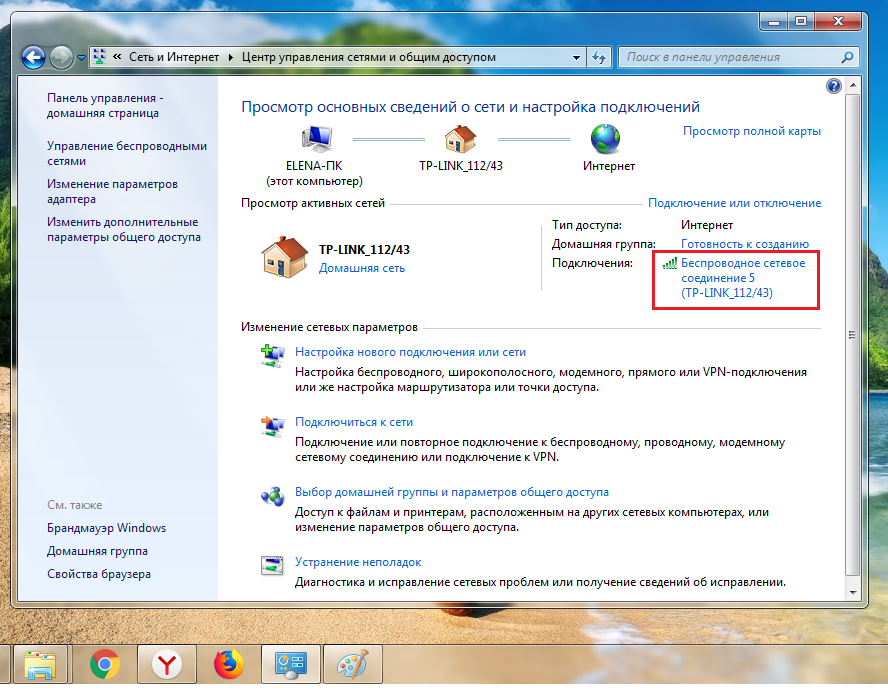Open 'Управление беспроводными сетями' in sidebar
Viewport: 888px width, 694px height.
click(126, 153)
